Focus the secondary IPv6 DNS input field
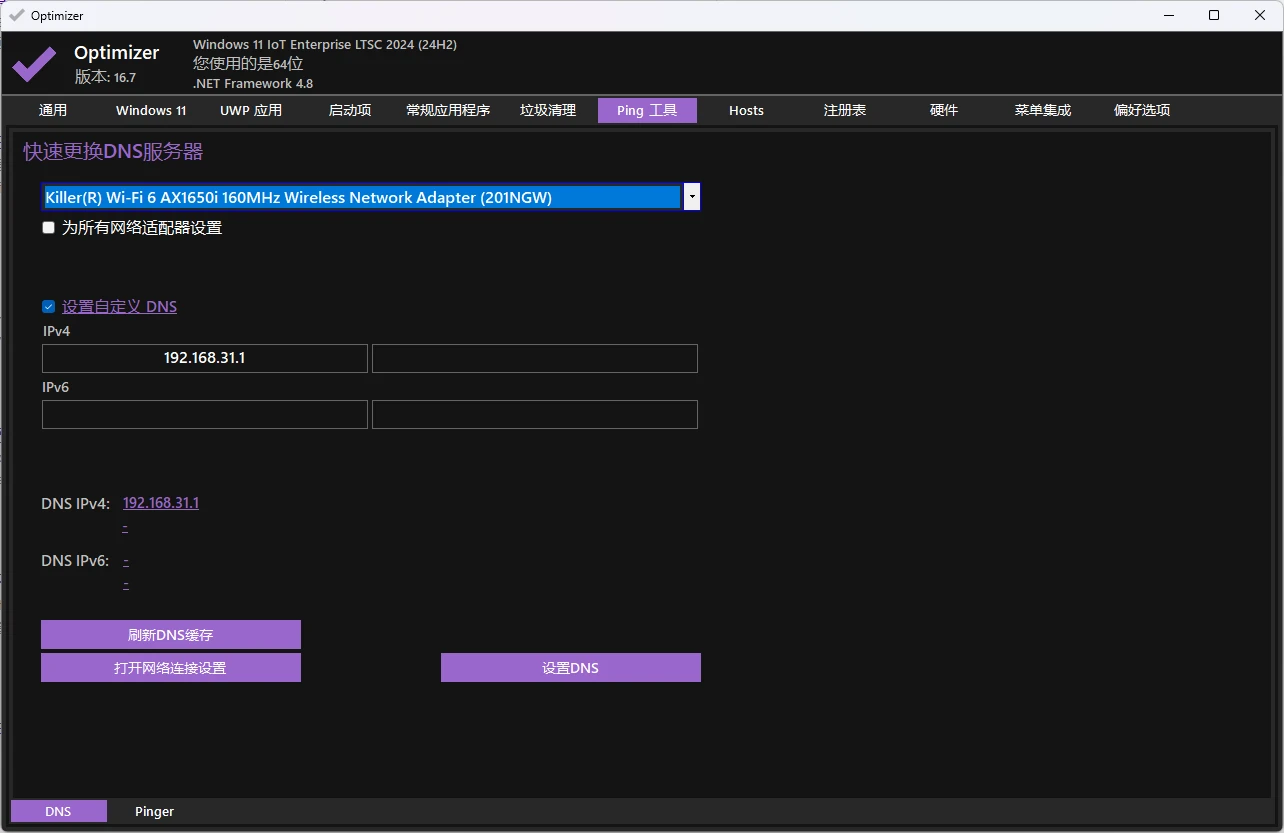Image resolution: width=1284 pixels, height=833 pixels. (535, 414)
